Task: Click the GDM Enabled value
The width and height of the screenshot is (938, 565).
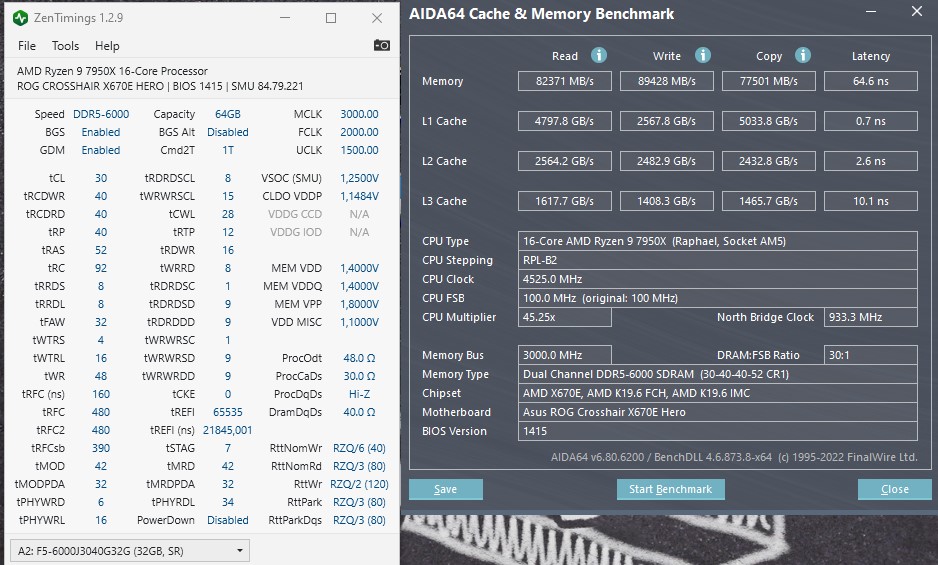Action: pos(101,150)
